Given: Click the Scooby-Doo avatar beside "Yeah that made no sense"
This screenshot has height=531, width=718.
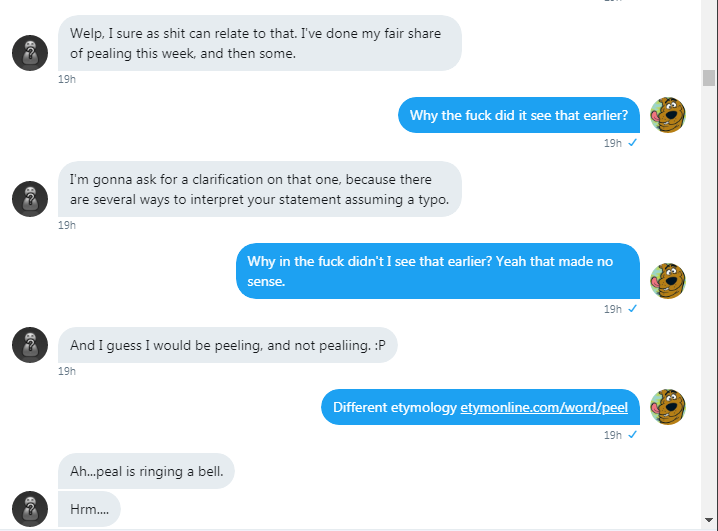Looking at the screenshot, I should 667,281.
